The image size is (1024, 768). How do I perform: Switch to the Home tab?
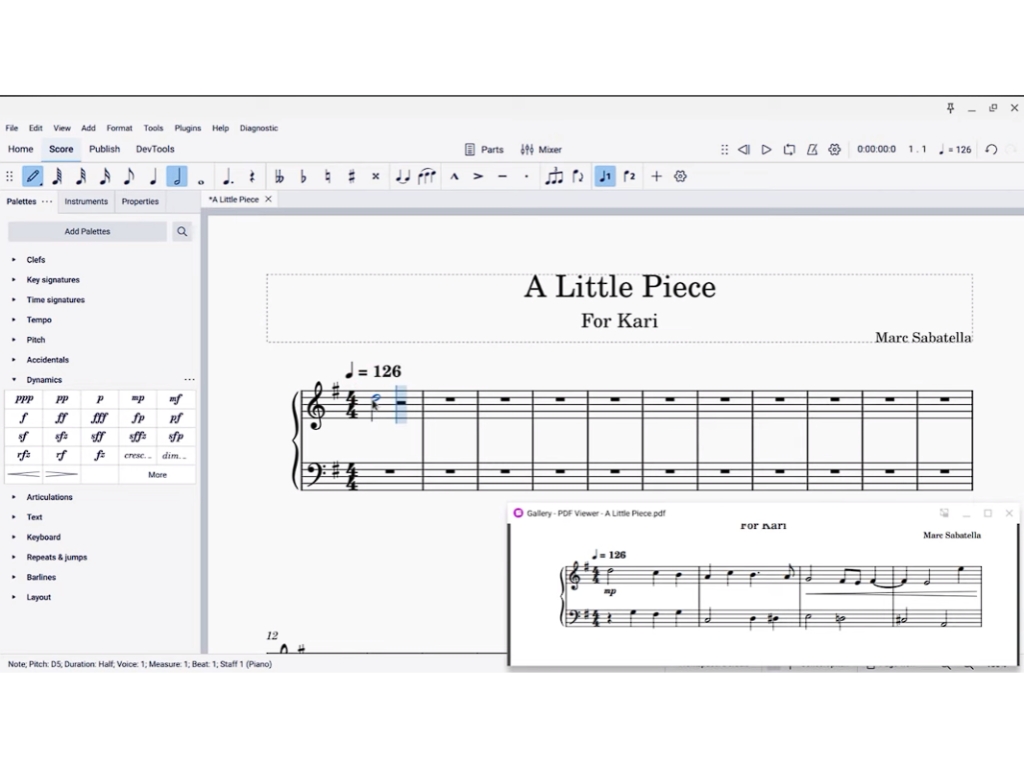(x=21, y=149)
